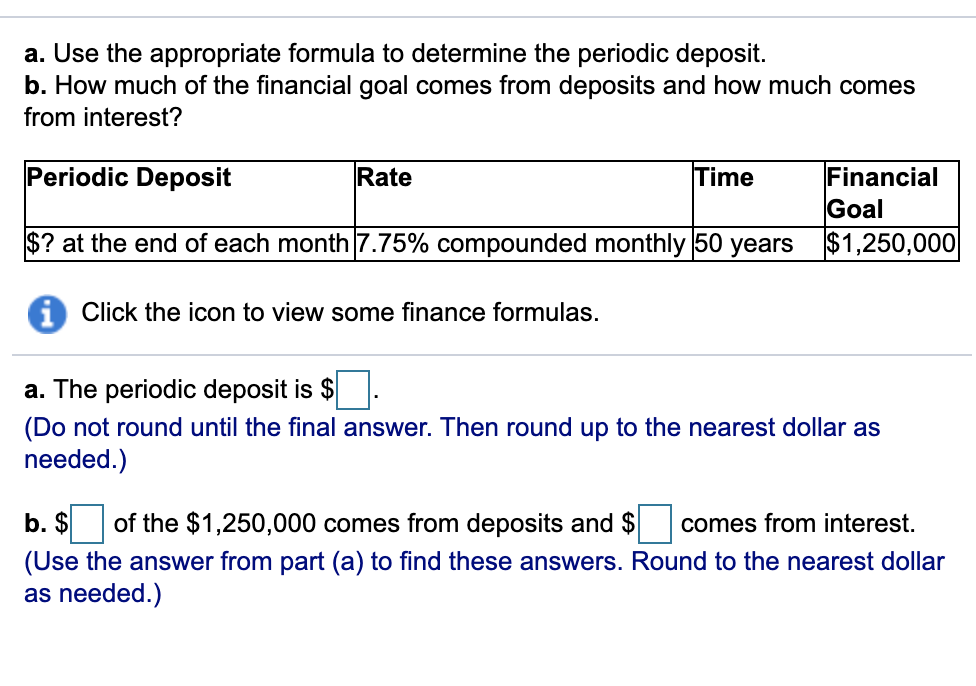The image size is (976, 686).
Task: Select the Periodic Deposit column header
Action: [129, 177]
